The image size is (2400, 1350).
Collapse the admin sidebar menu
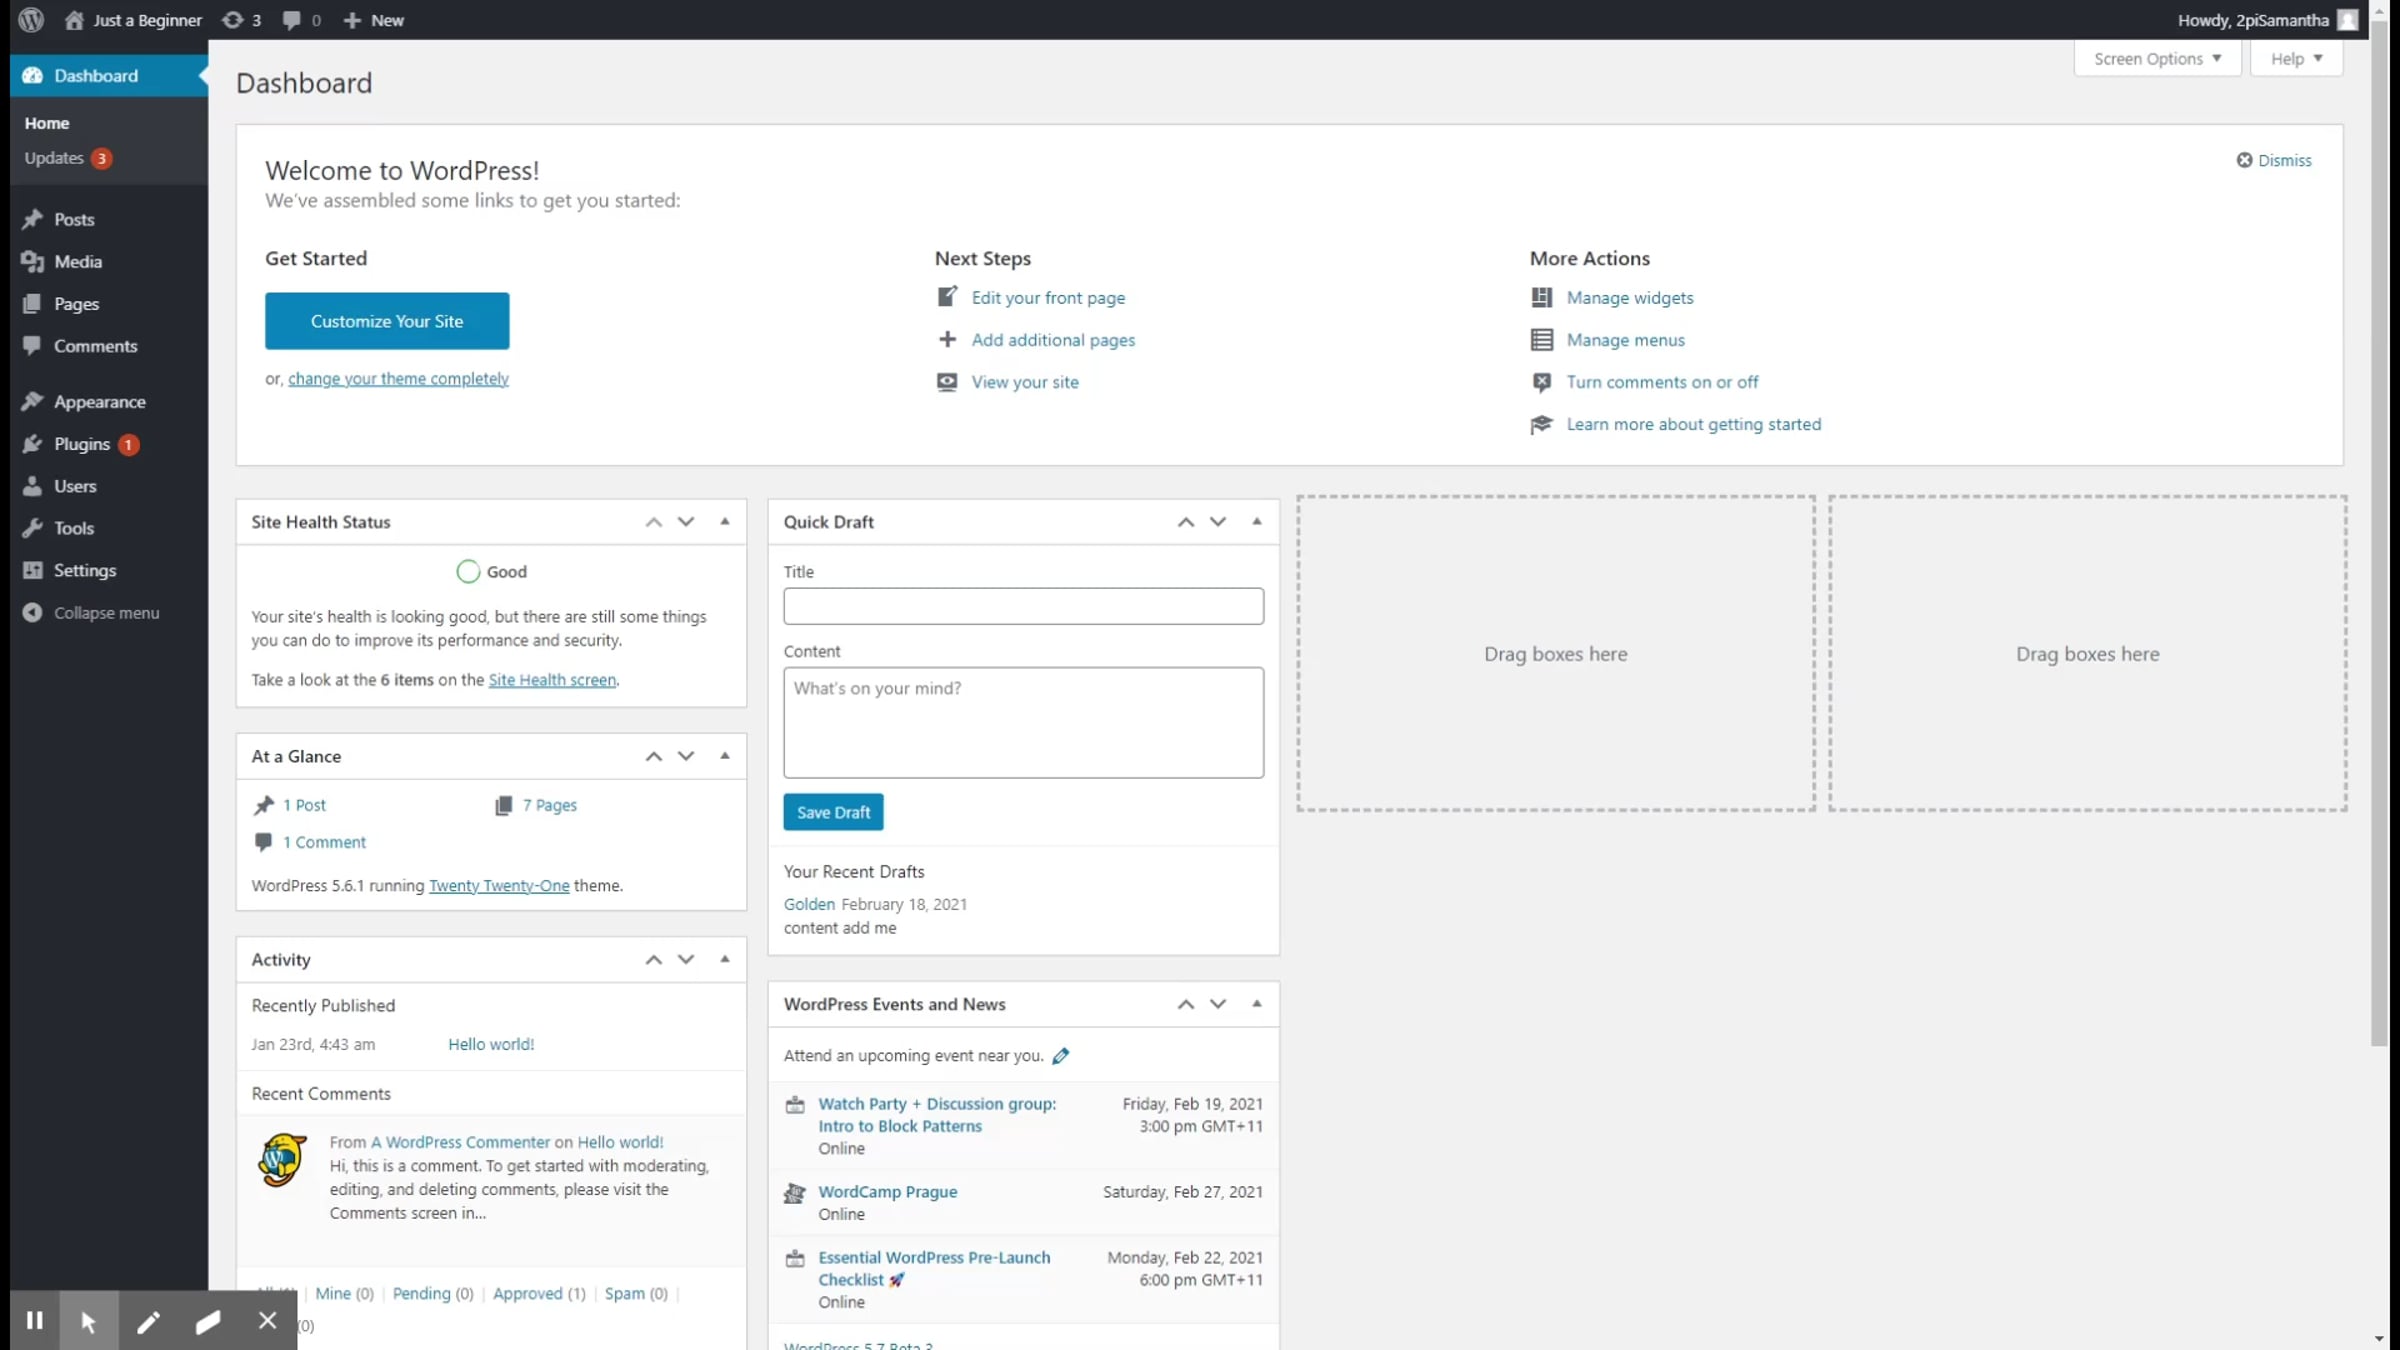point(92,613)
